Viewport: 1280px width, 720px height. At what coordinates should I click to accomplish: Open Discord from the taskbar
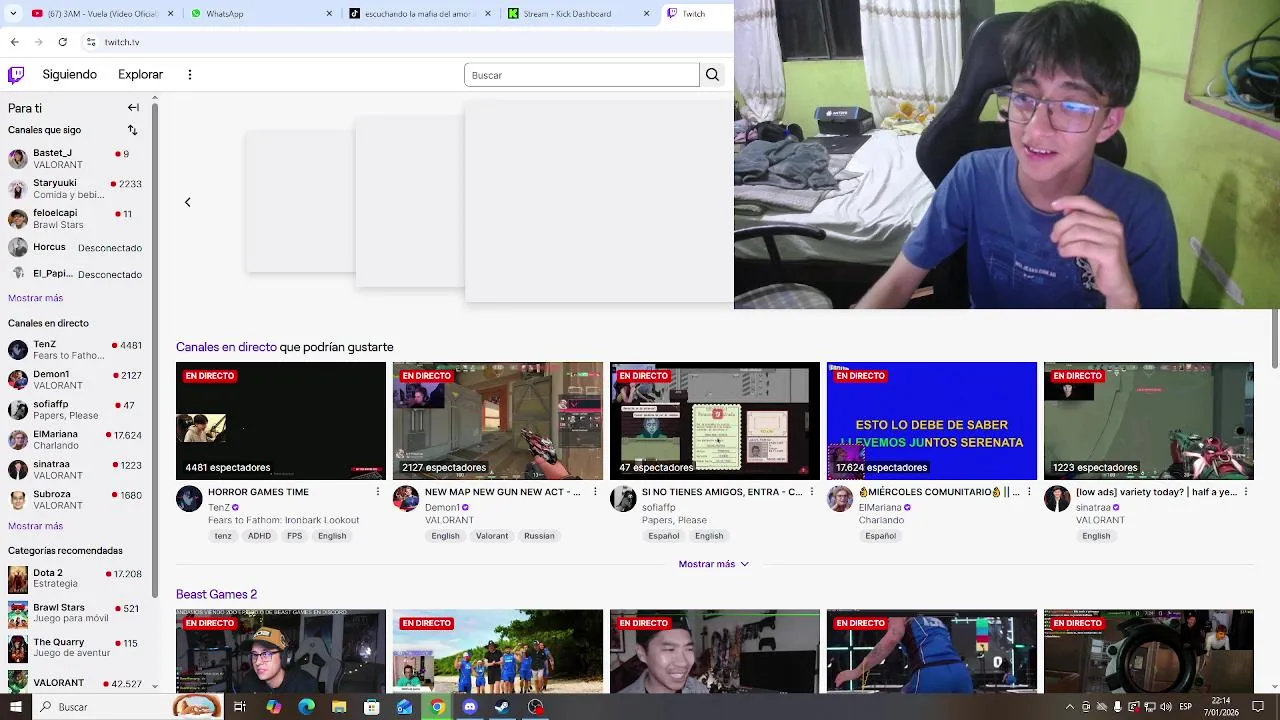470,707
